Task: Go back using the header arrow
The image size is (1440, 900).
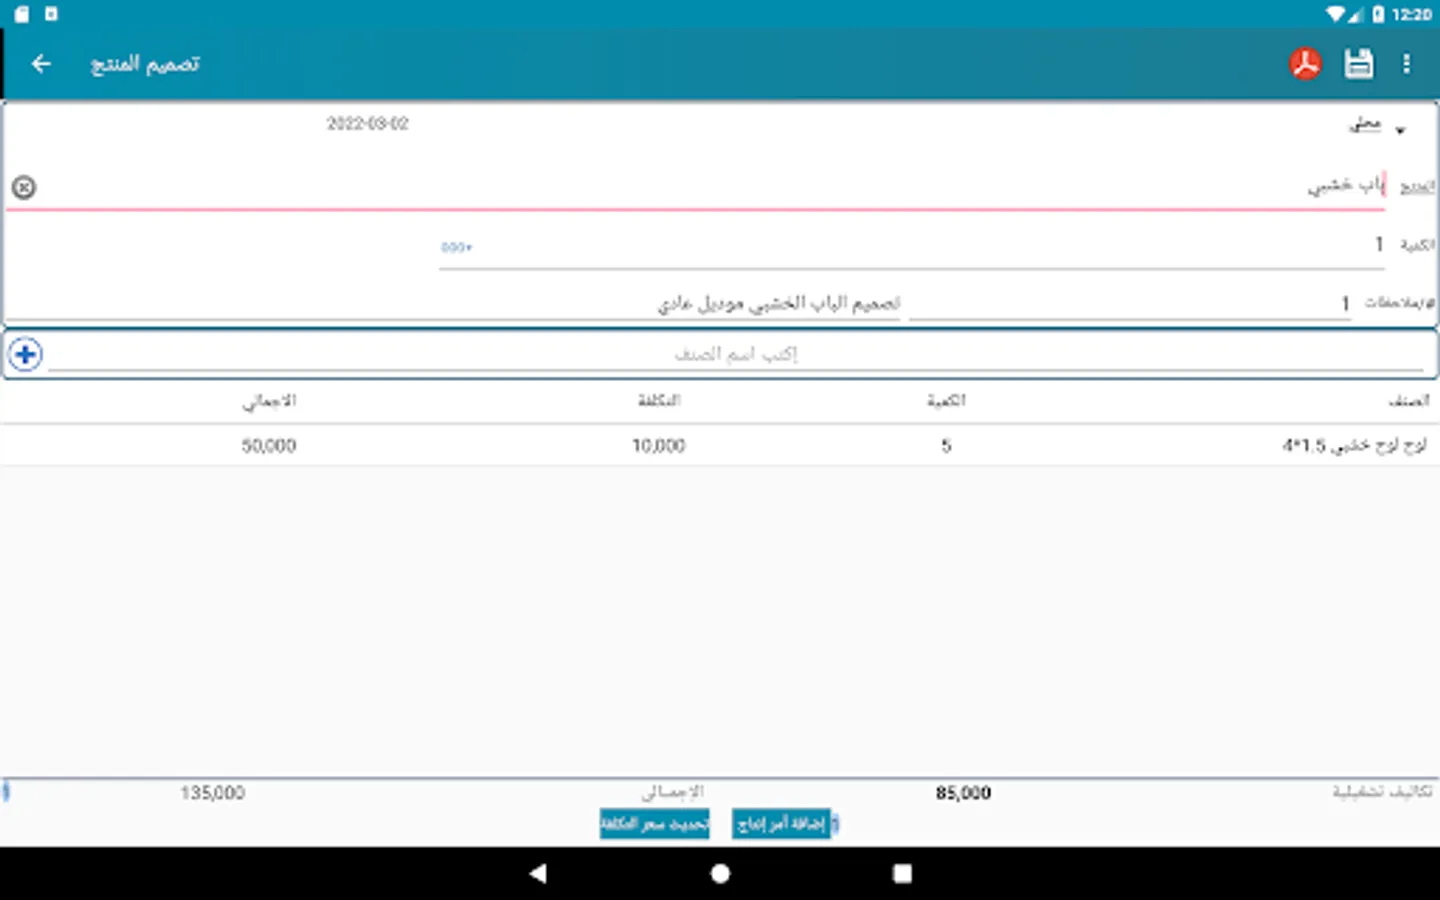Action: pyautogui.click(x=41, y=64)
